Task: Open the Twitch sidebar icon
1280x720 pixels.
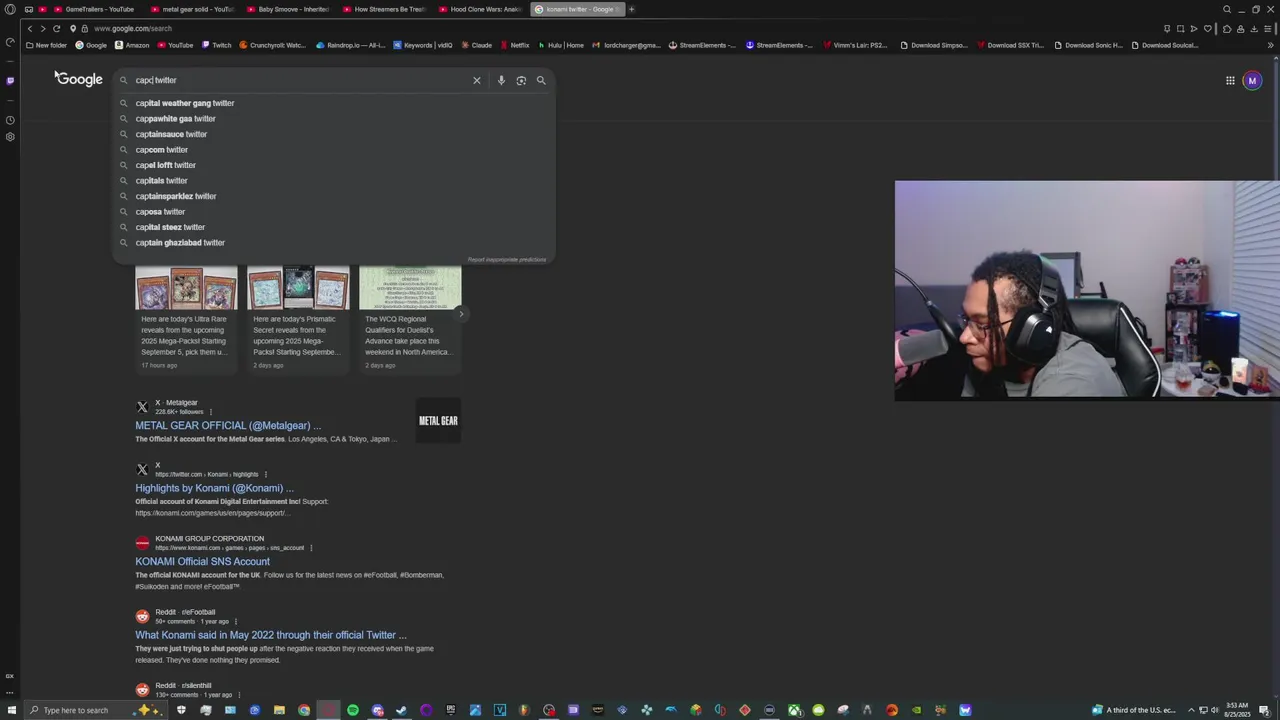Action: (x=10, y=81)
